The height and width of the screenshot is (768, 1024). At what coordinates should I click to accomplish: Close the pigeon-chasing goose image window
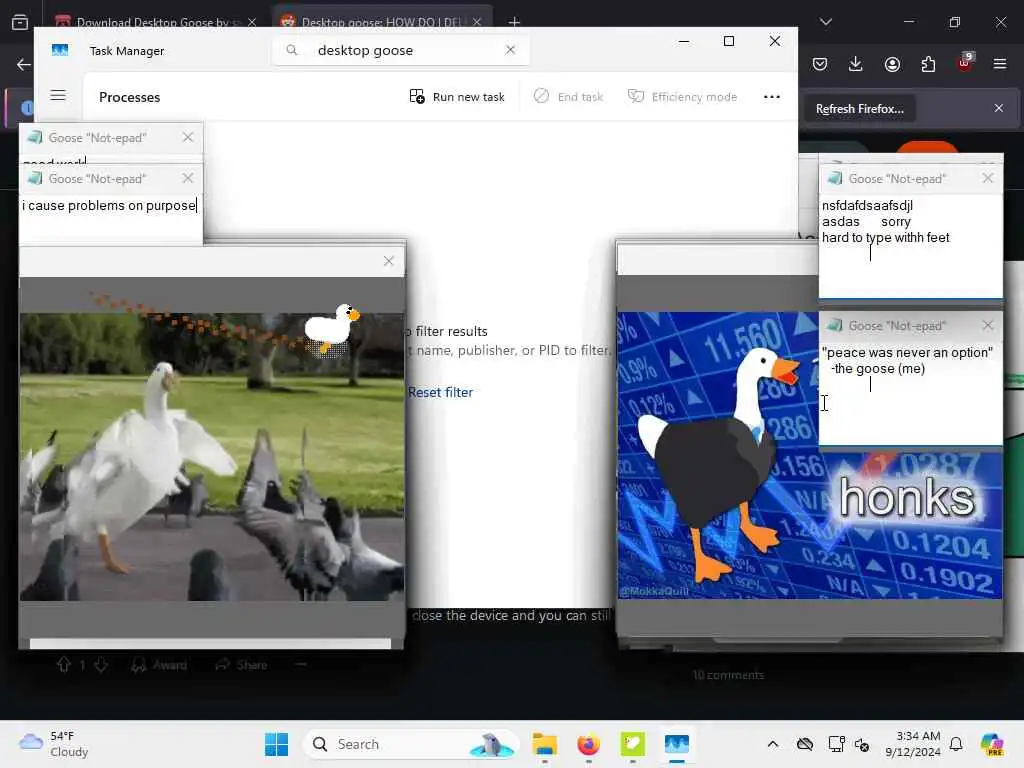click(x=389, y=261)
